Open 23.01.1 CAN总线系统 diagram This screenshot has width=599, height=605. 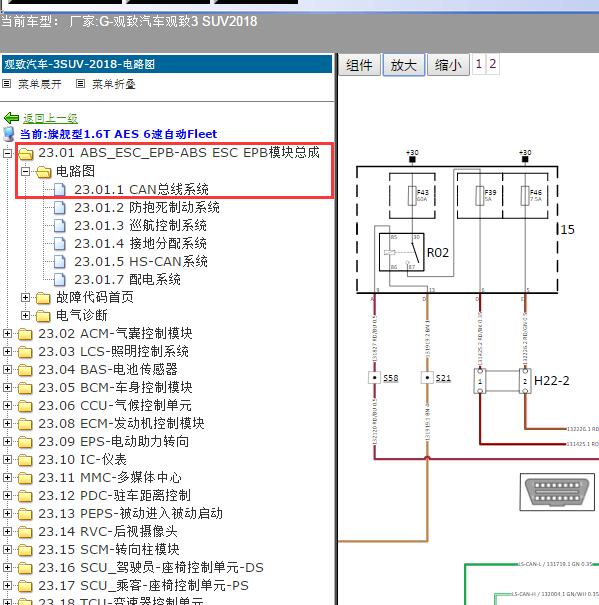(141, 189)
